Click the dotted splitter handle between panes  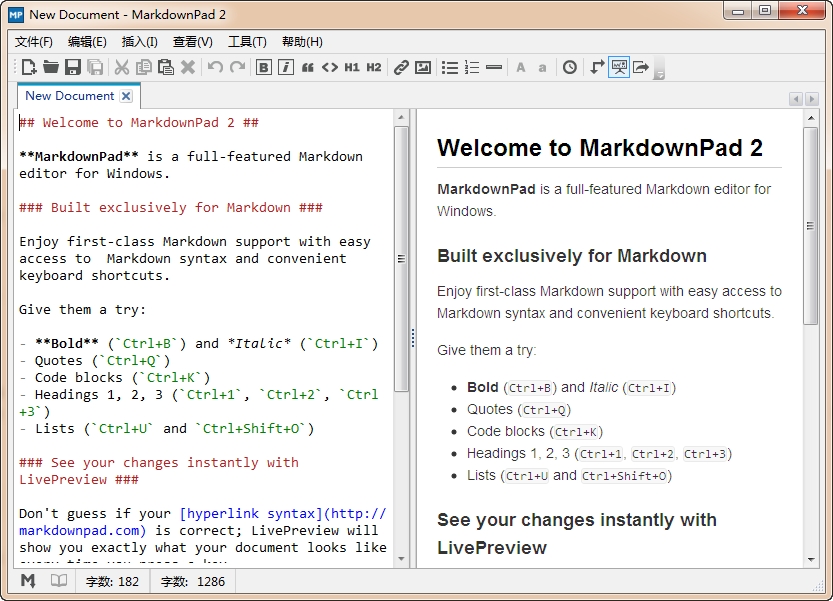[x=413, y=338]
